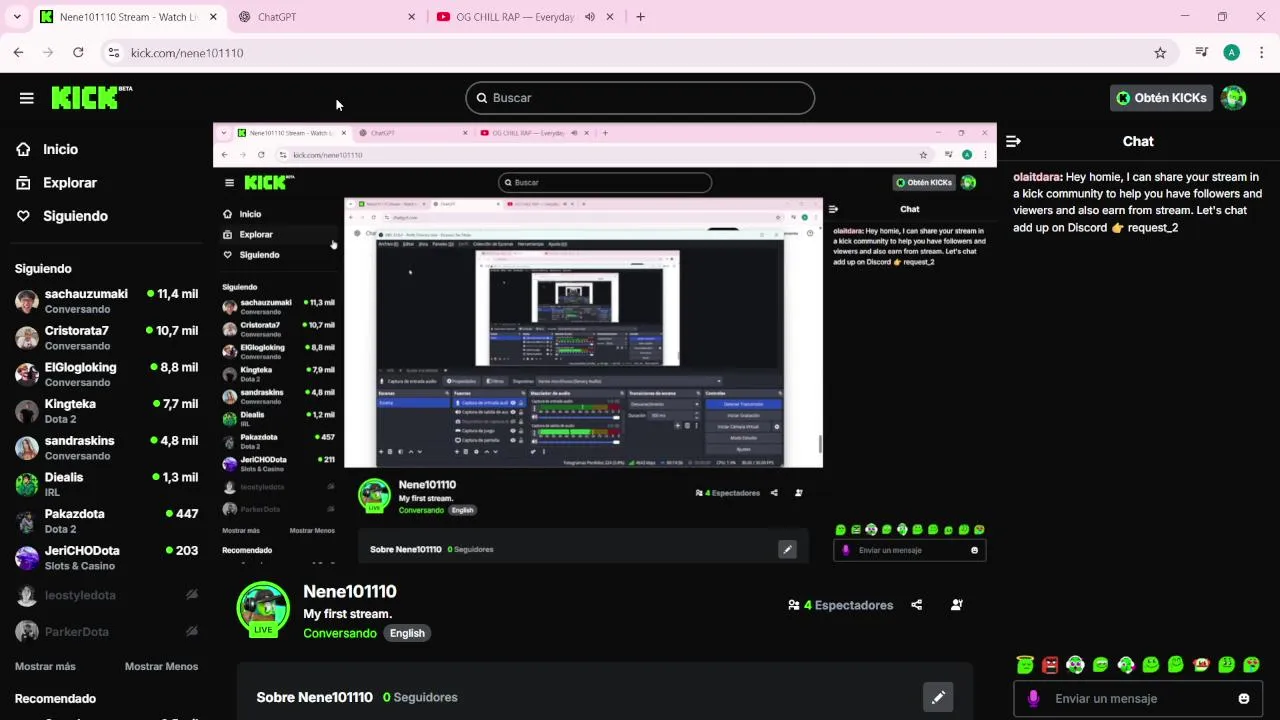
Task: Click the user icon right of share icon
Action: click(x=956, y=605)
